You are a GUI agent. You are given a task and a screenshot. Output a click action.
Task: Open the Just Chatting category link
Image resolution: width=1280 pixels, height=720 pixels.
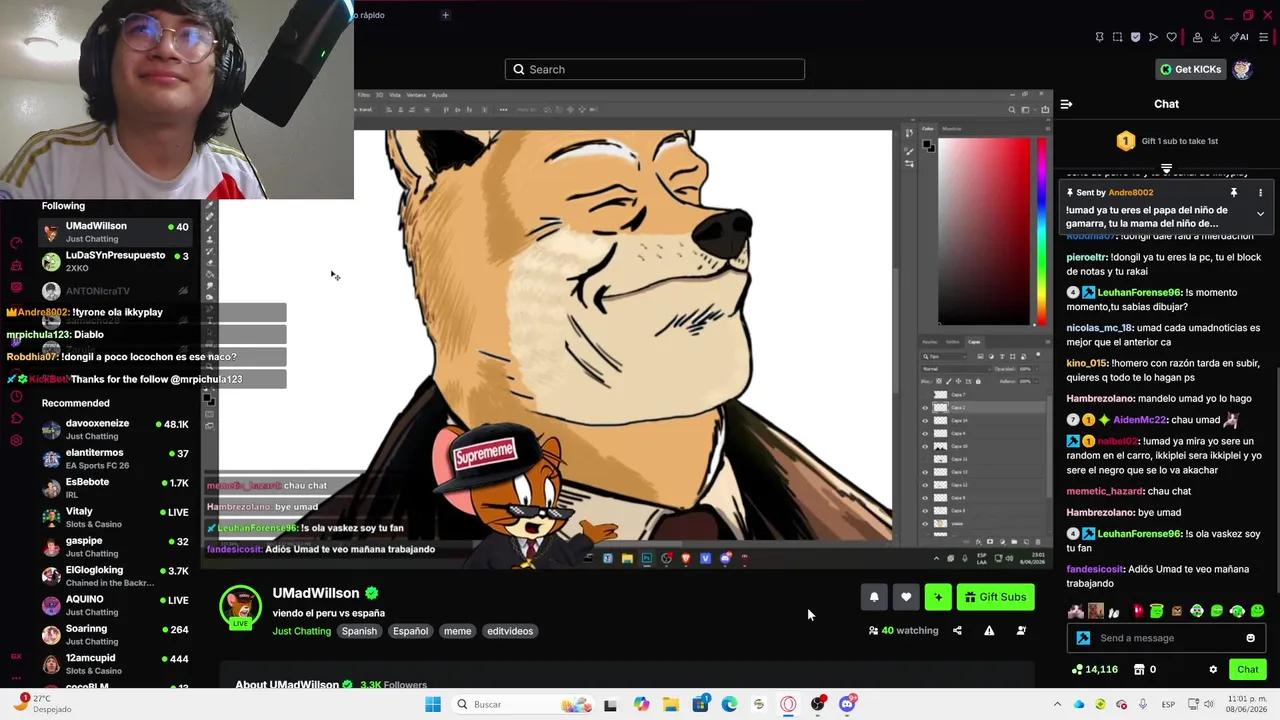pyautogui.click(x=301, y=631)
